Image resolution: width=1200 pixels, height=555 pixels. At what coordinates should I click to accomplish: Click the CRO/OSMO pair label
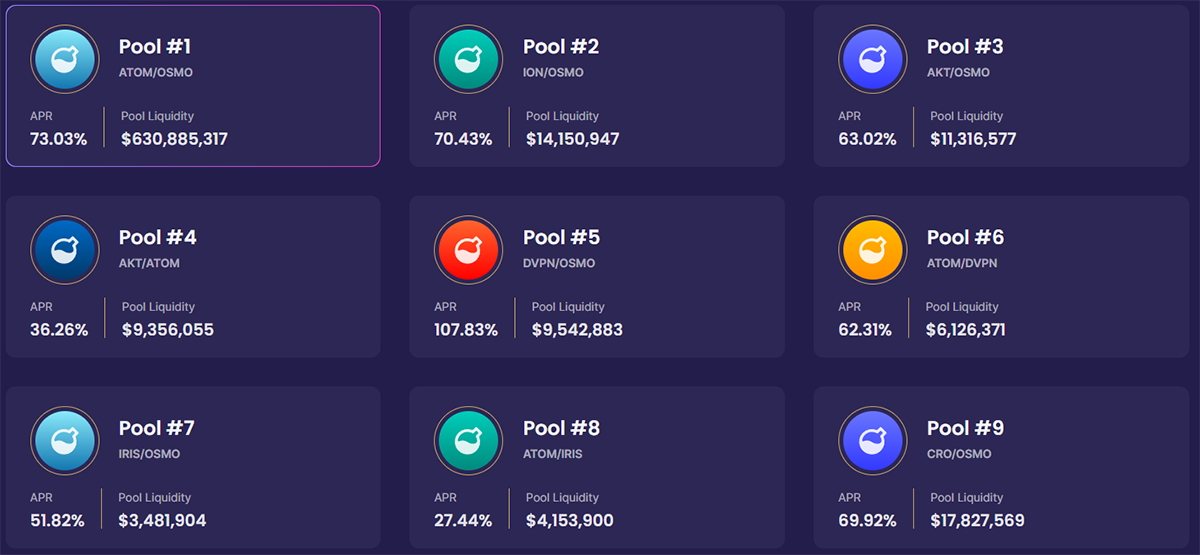958,454
